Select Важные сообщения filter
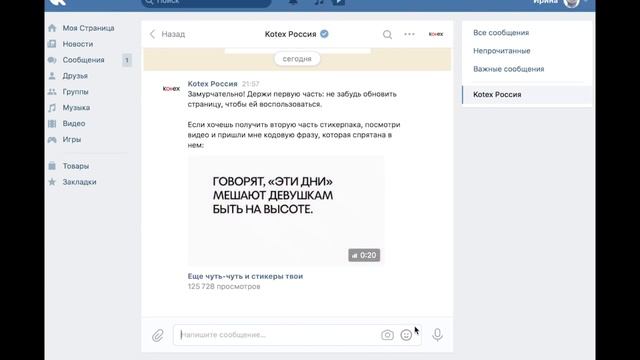 coord(509,69)
